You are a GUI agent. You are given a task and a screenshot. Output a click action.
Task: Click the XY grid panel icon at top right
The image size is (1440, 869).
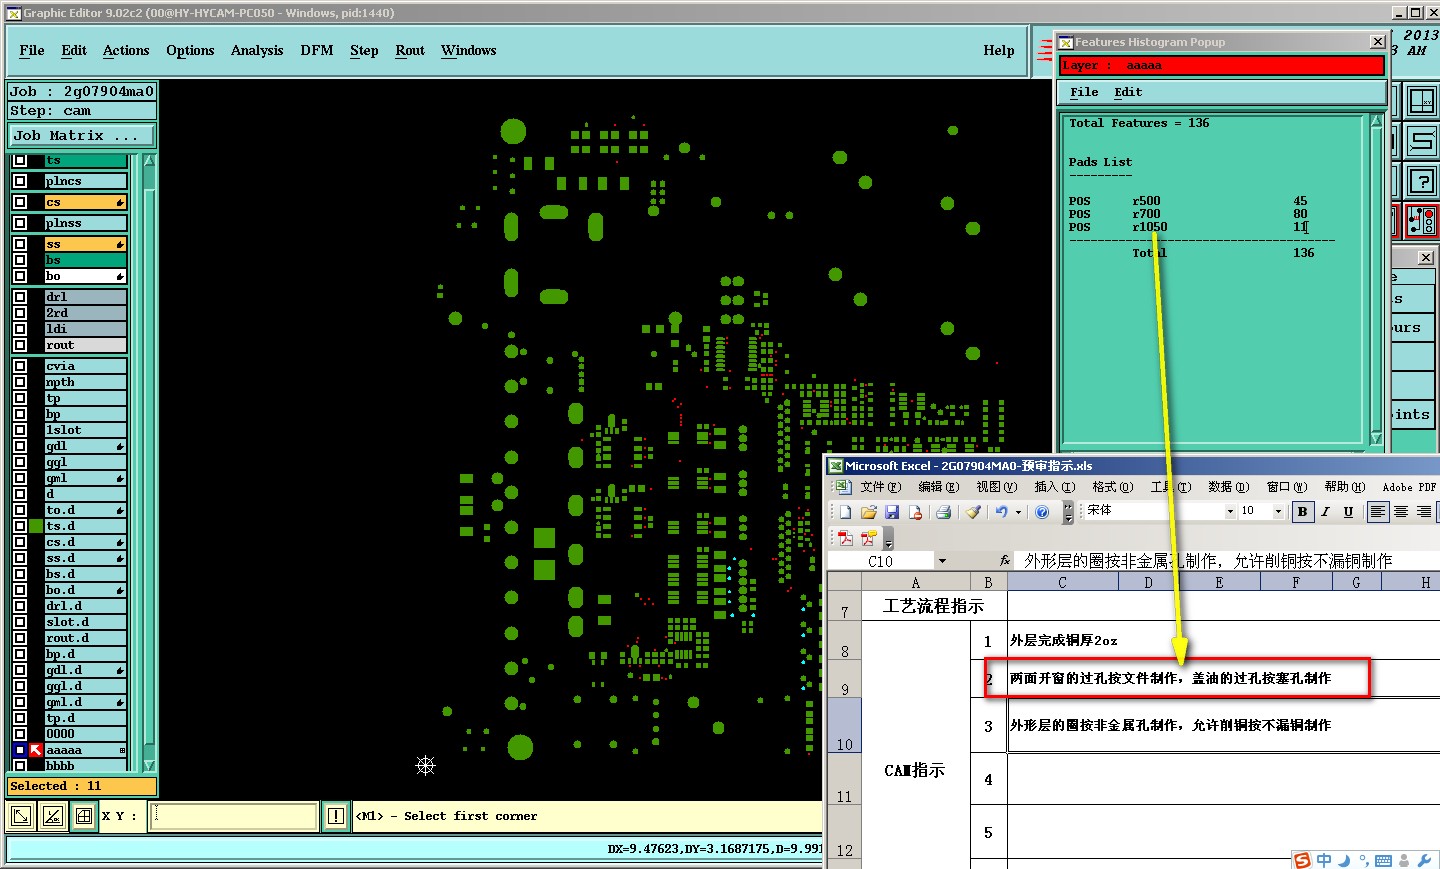coord(1421,101)
